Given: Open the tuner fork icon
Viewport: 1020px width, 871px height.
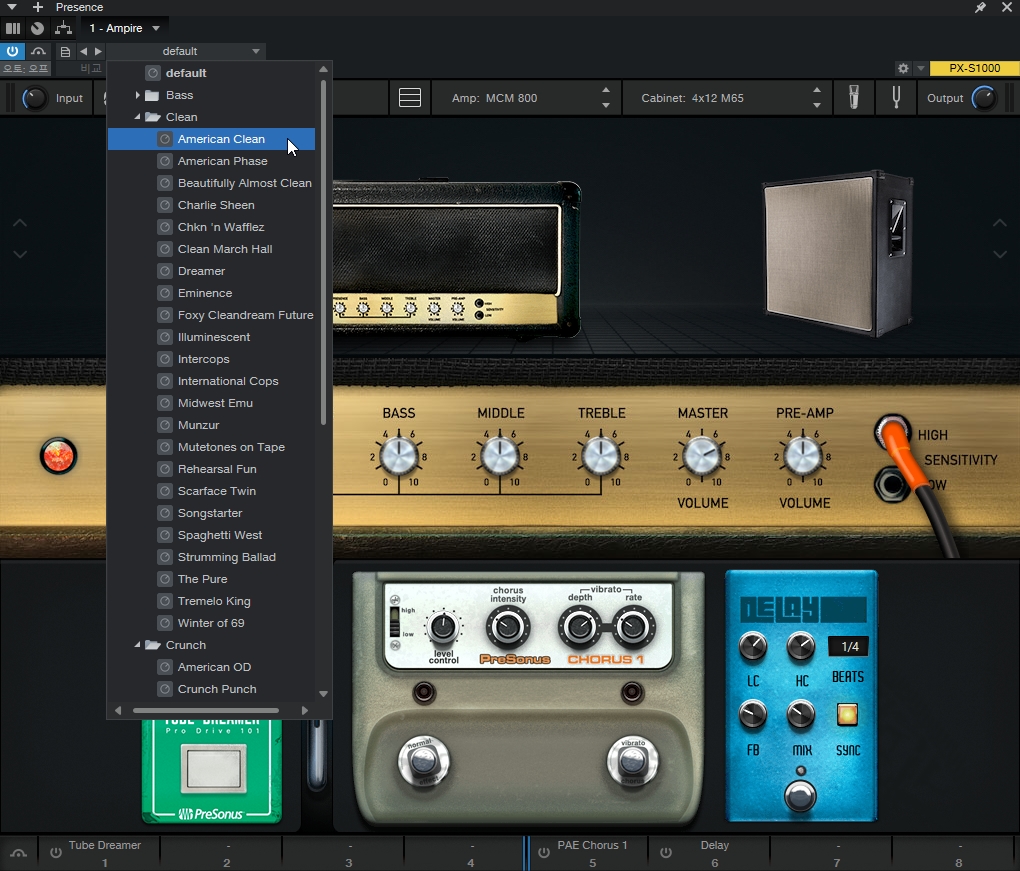Looking at the screenshot, I should (896, 98).
